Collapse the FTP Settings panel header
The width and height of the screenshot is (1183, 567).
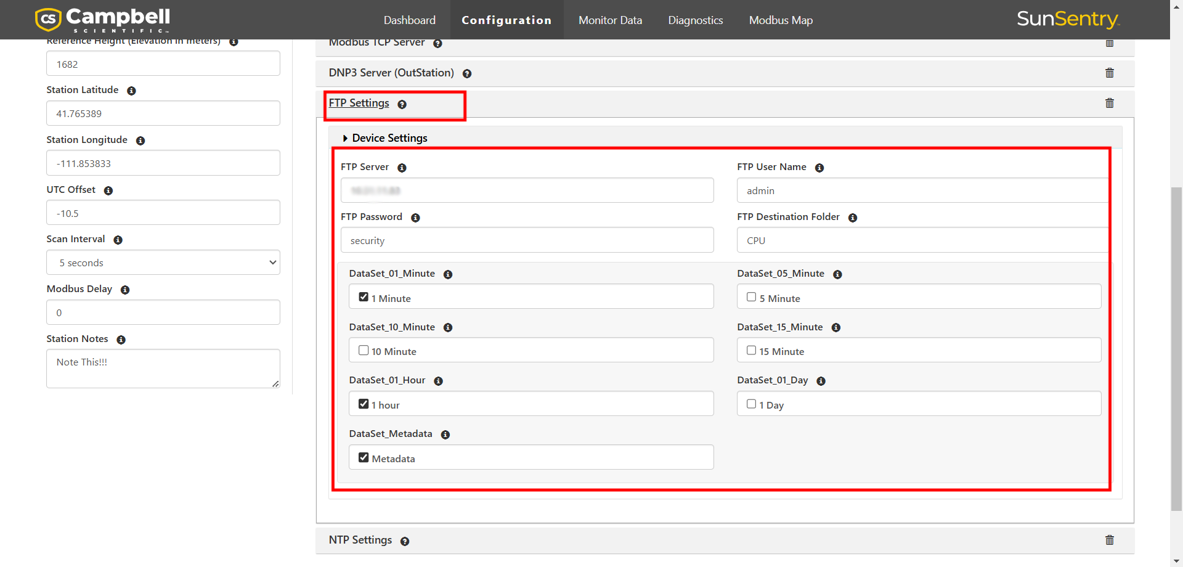click(359, 103)
